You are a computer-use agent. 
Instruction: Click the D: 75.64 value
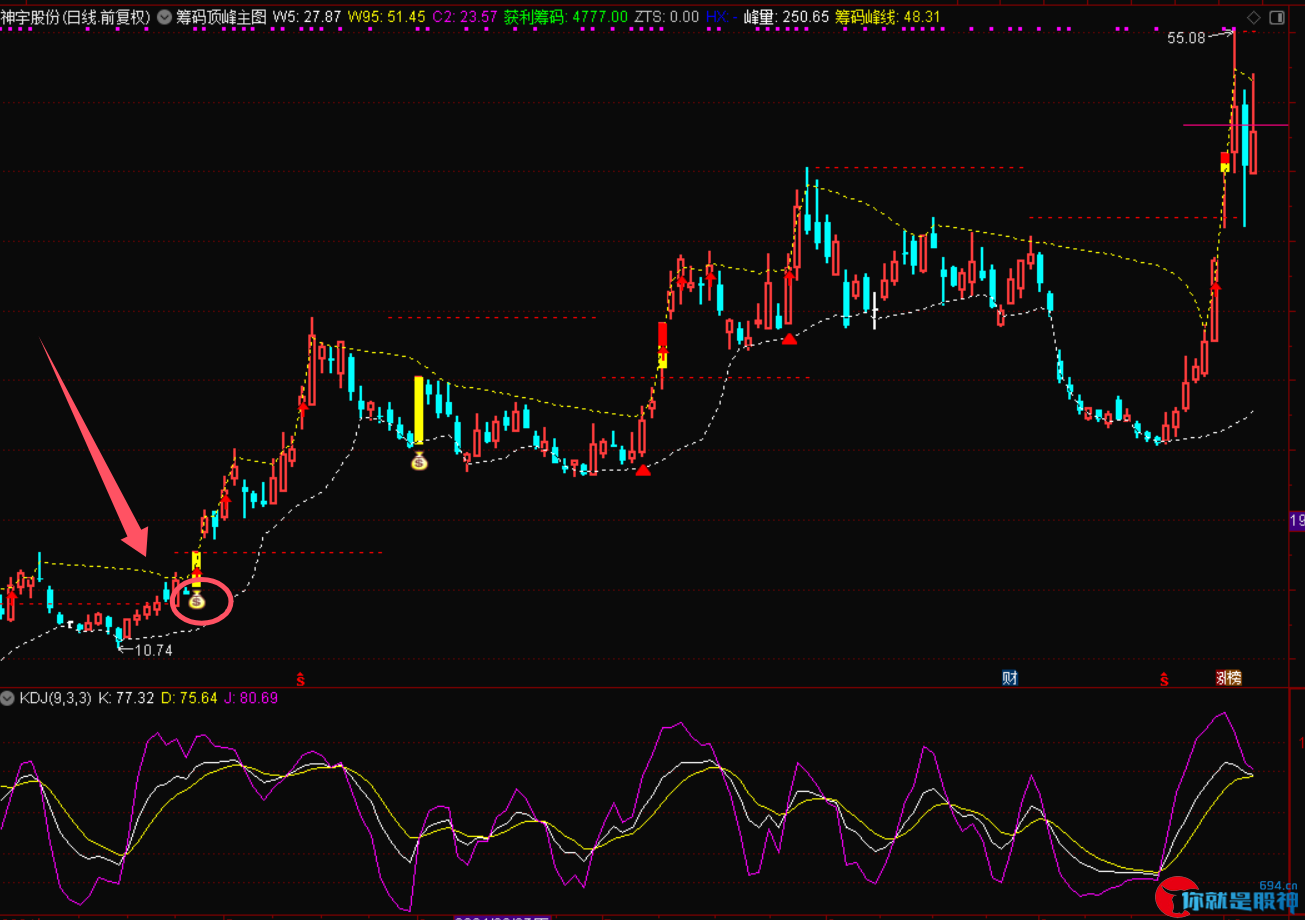pyautogui.click(x=190, y=698)
